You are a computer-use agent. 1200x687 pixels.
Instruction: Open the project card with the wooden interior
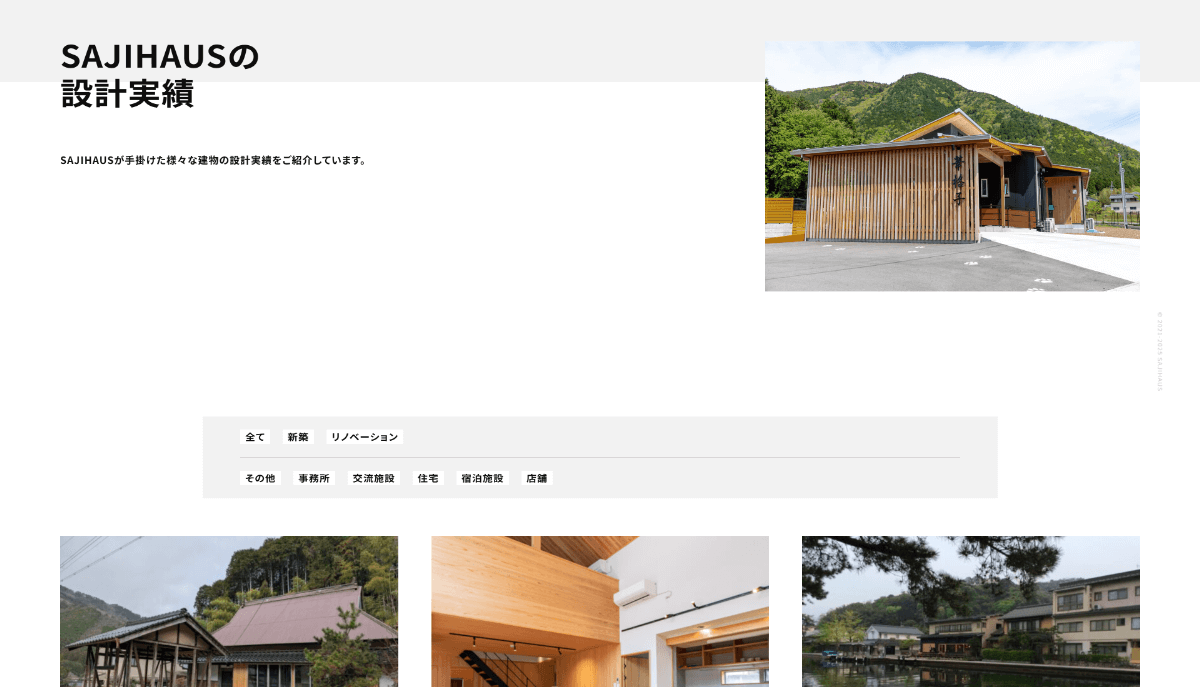600,611
